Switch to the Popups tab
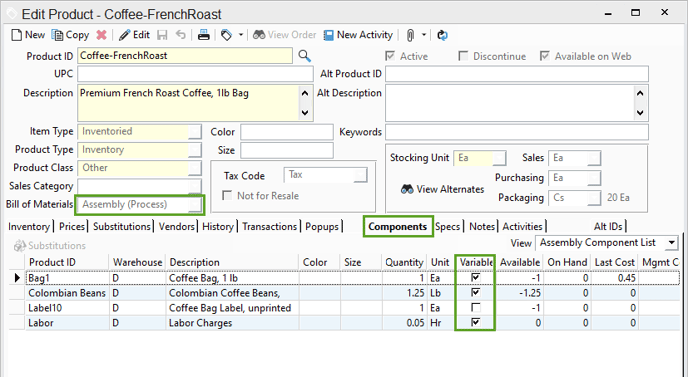688x377 pixels. 322,226
